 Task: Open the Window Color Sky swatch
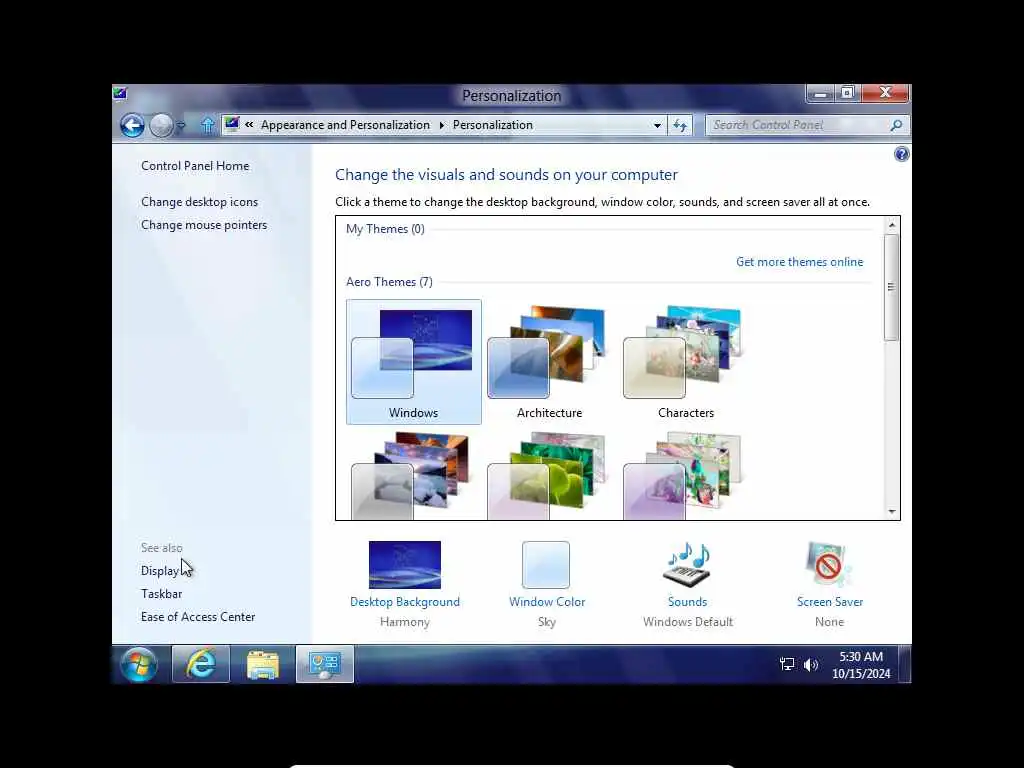[x=546, y=564]
